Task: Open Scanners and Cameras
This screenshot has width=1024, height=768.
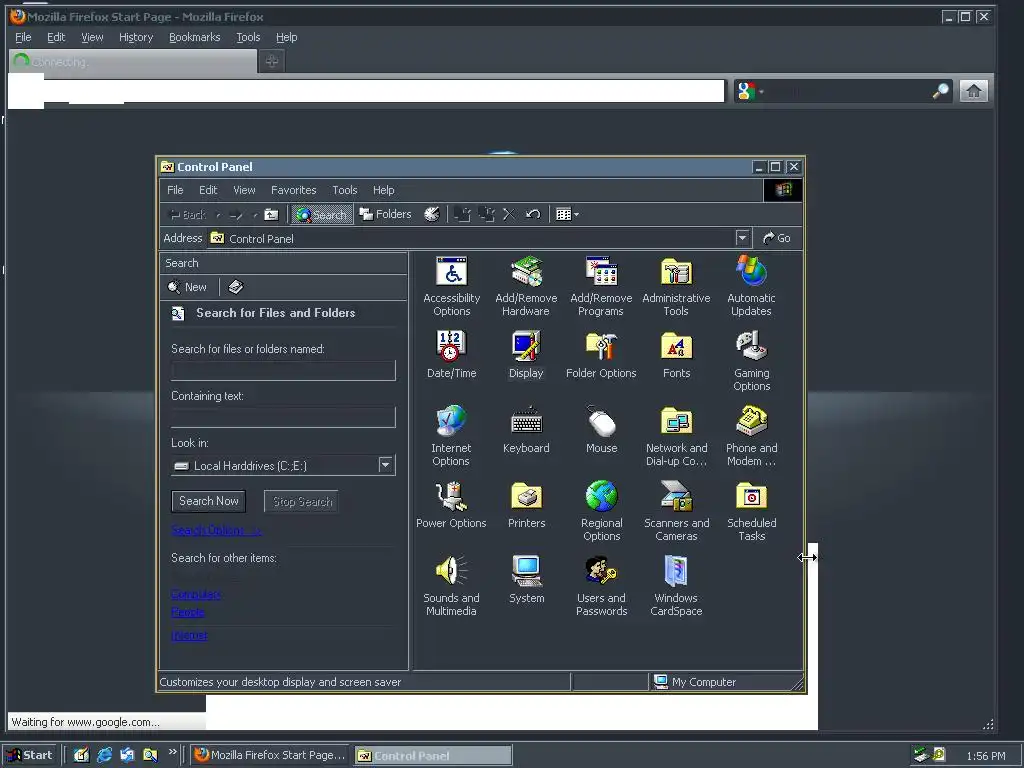Action: (676, 511)
